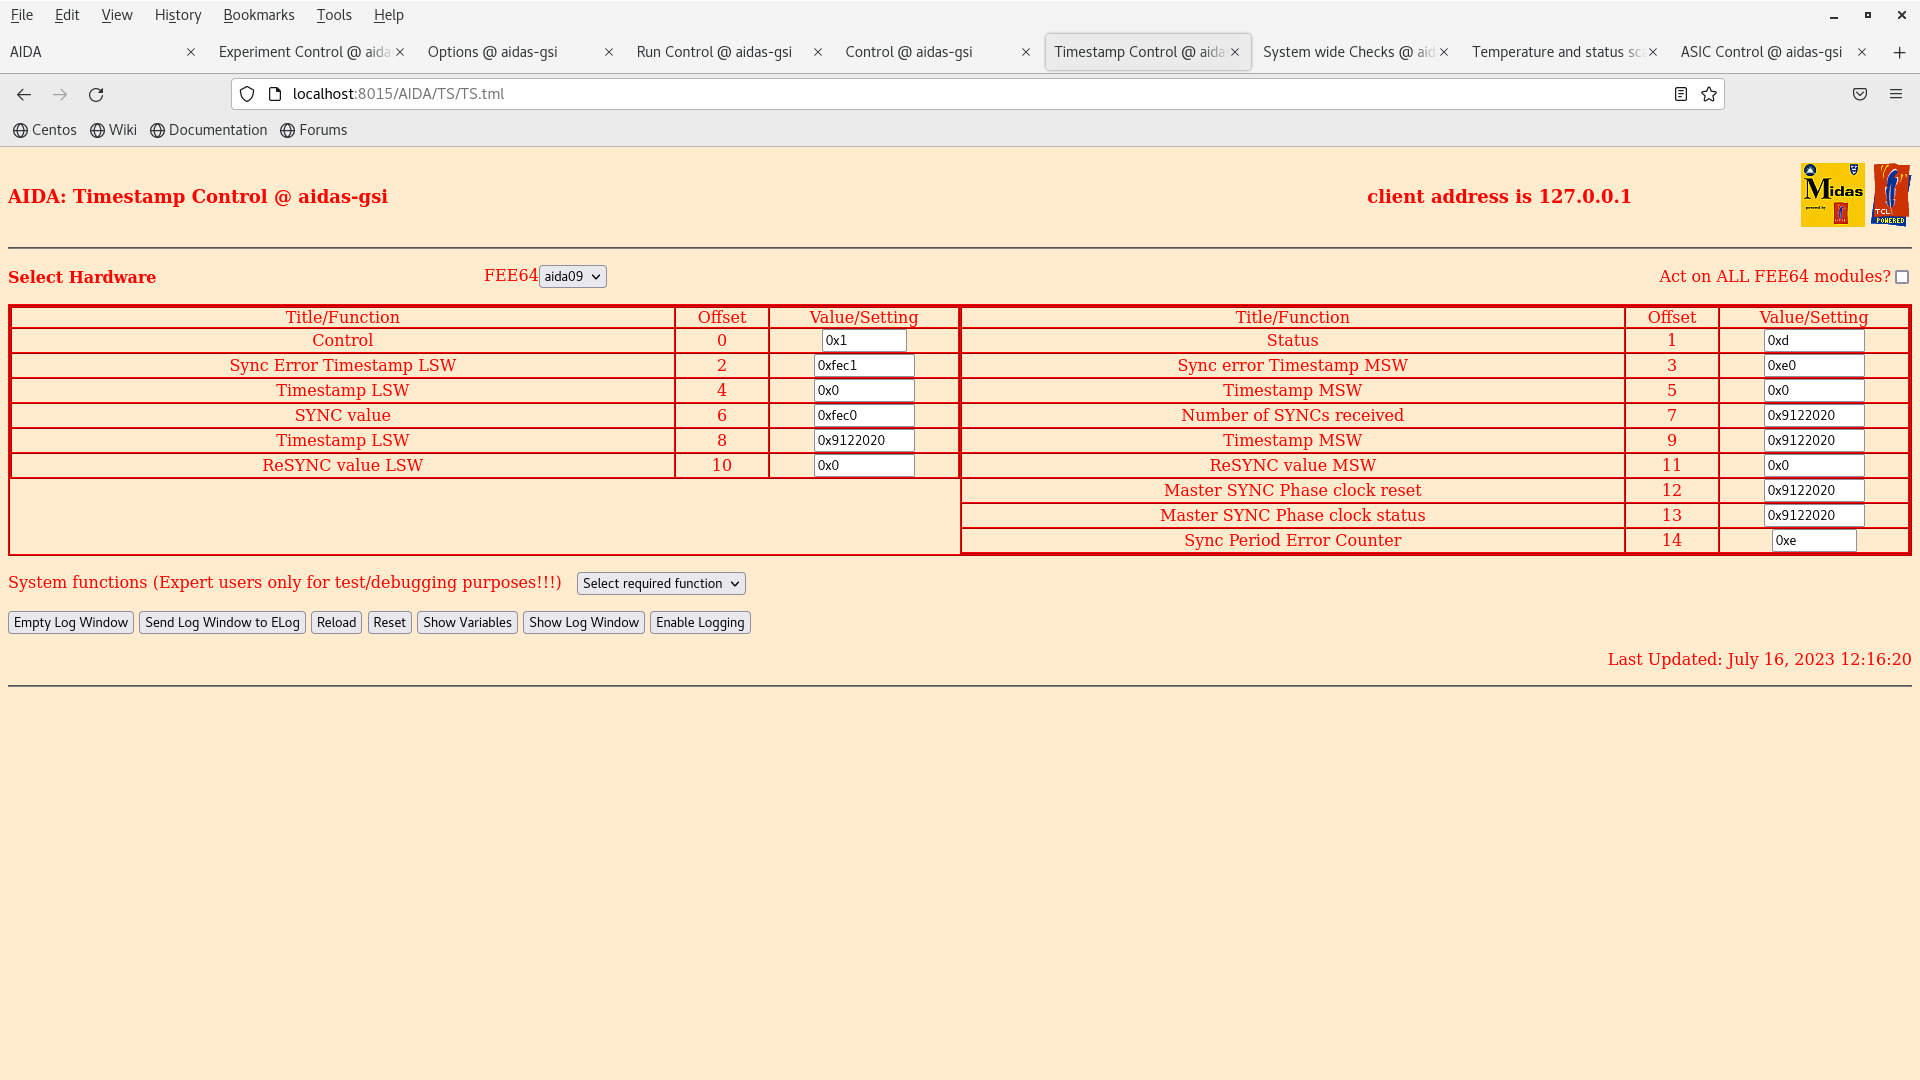This screenshot has height=1080, width=1920.
Task: Click the Pocket save icon
Action: [1860, 94]
